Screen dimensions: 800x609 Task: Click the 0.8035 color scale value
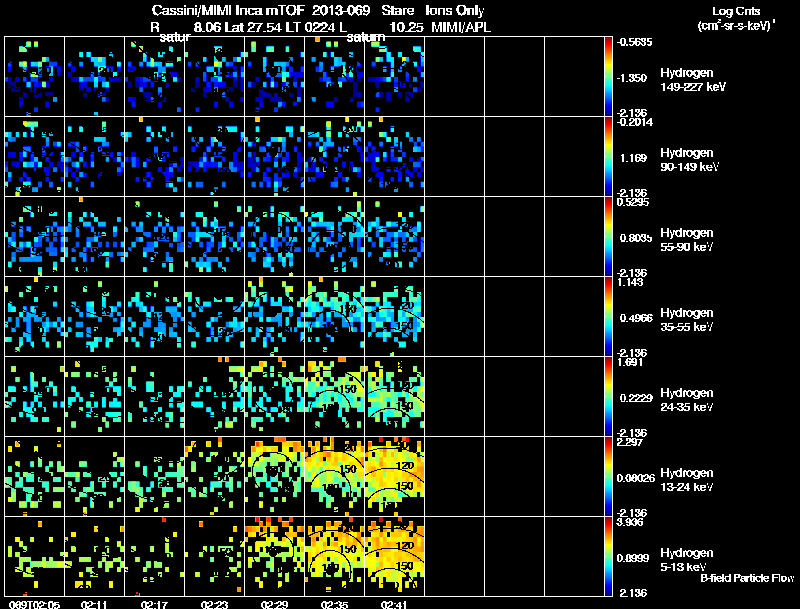click(x=635, y=238)
